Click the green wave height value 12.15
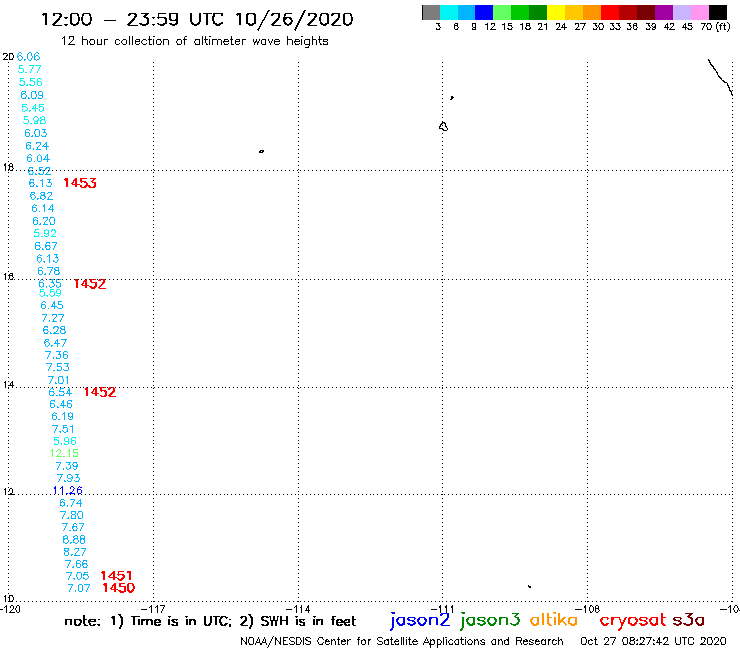 [x=64, y=453]
